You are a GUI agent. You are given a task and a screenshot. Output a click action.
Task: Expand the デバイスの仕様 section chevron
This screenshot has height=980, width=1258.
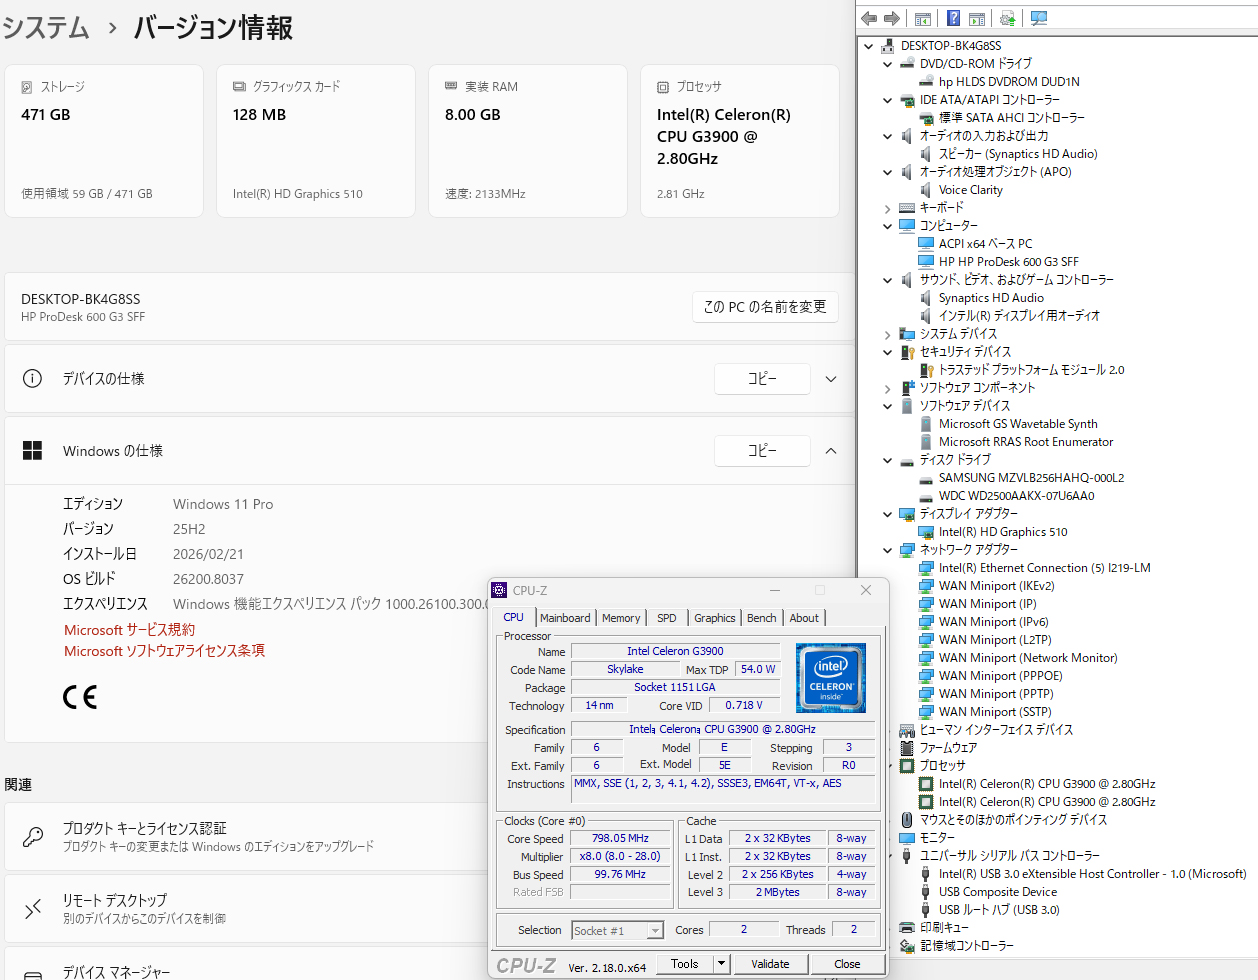click(831, 379)
